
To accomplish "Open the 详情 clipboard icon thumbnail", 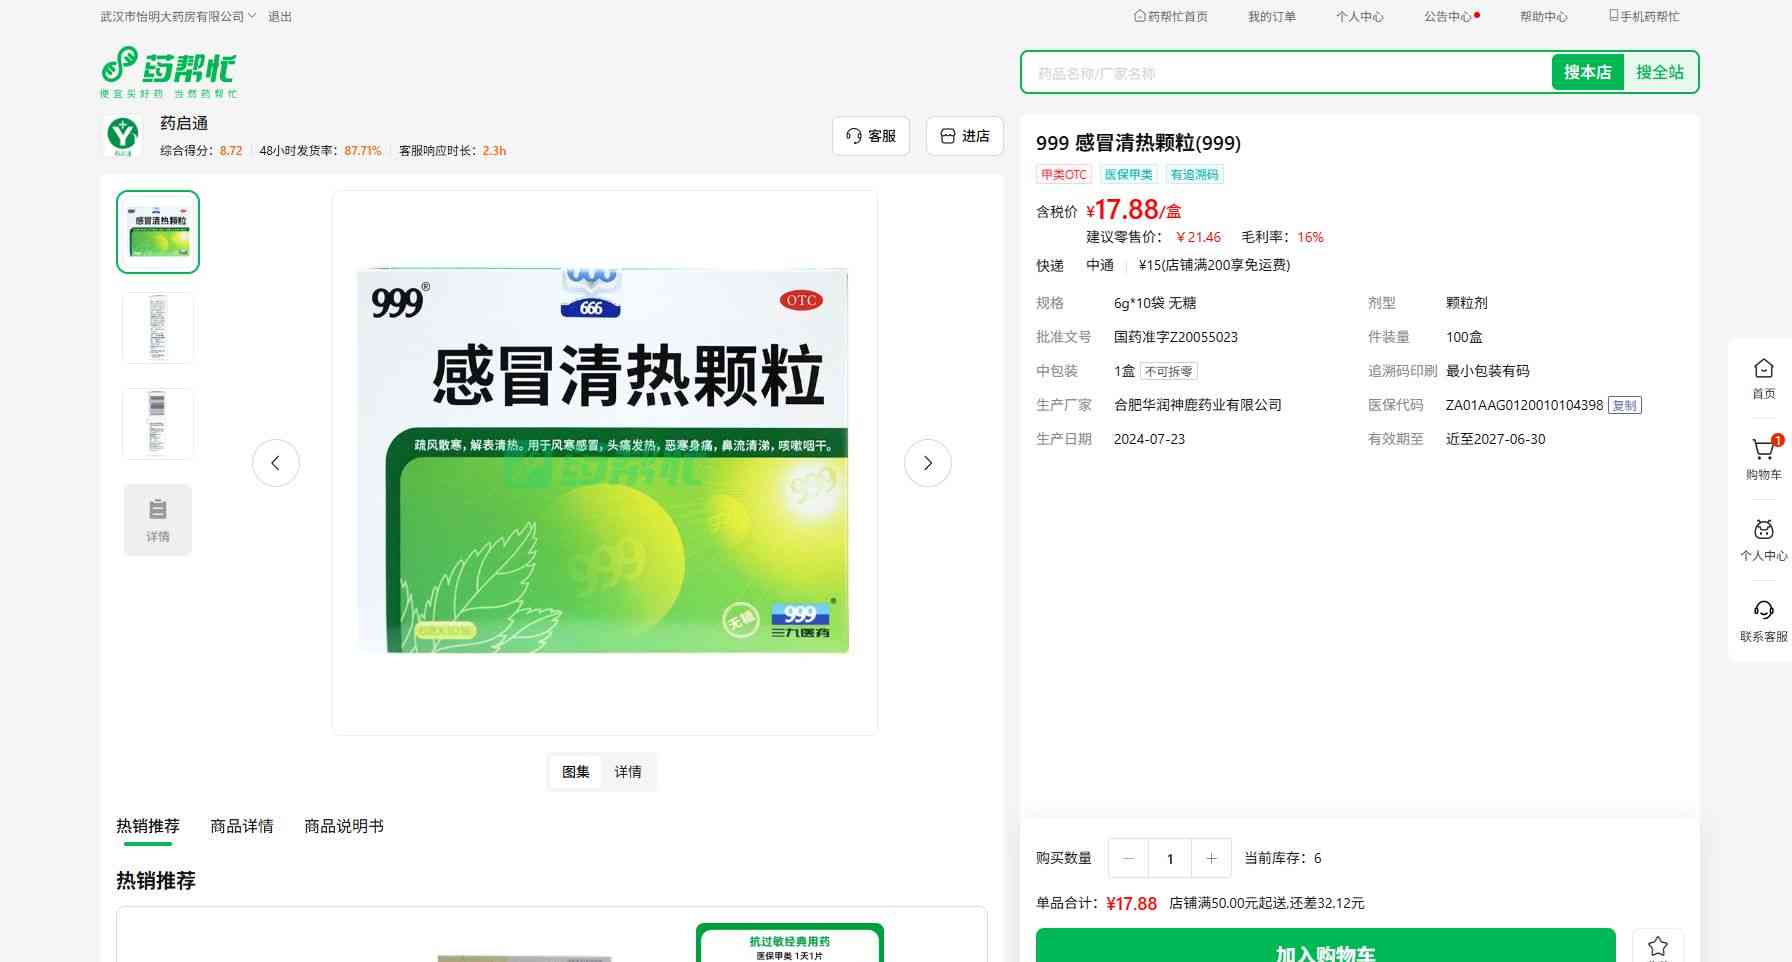I will tap(158, 520).
